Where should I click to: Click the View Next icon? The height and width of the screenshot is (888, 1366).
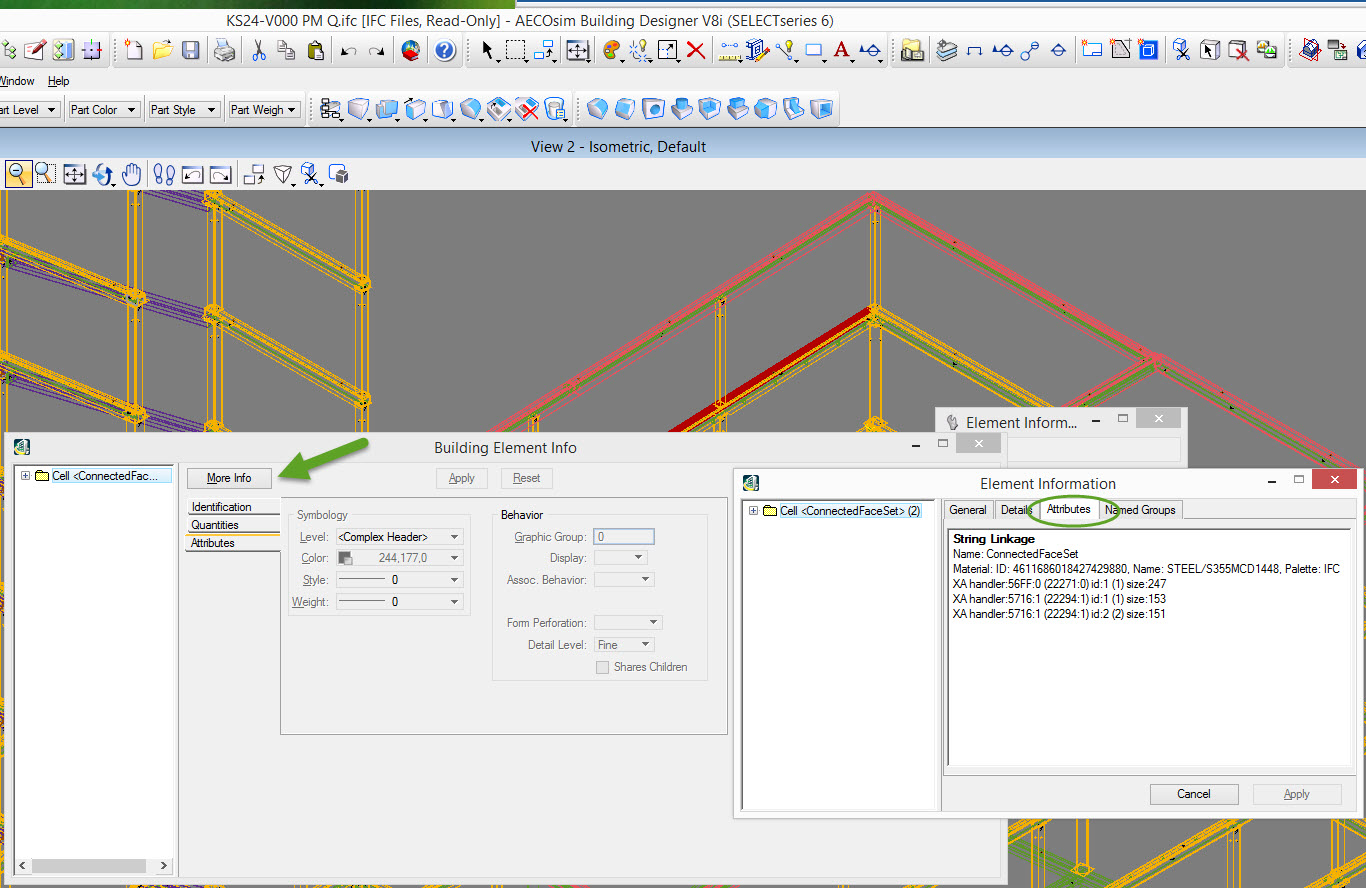(x=221, y=174)
